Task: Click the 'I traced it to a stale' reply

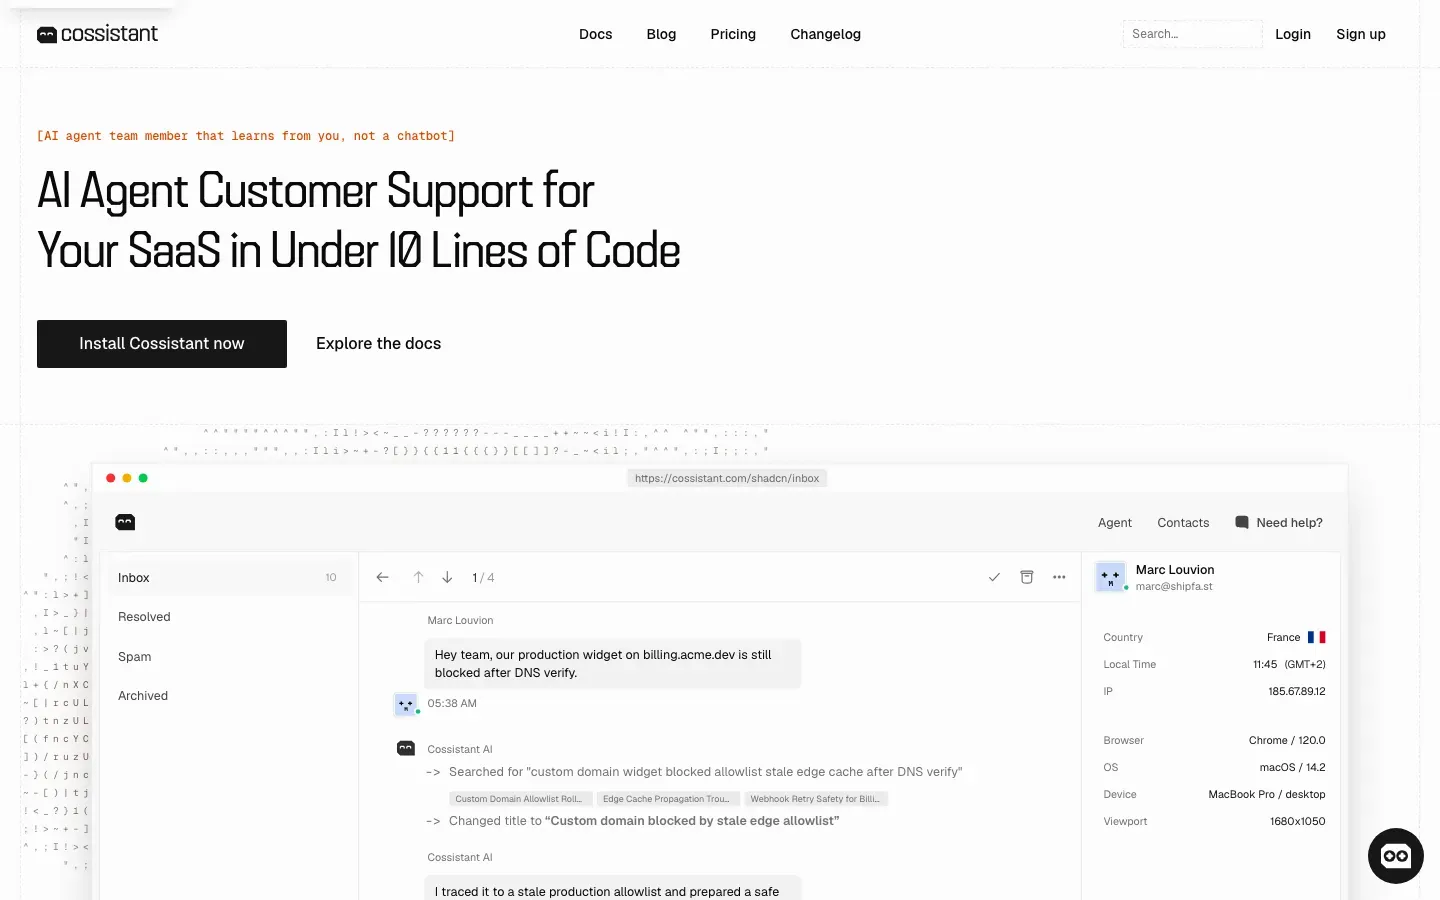Action: point(613,888)
